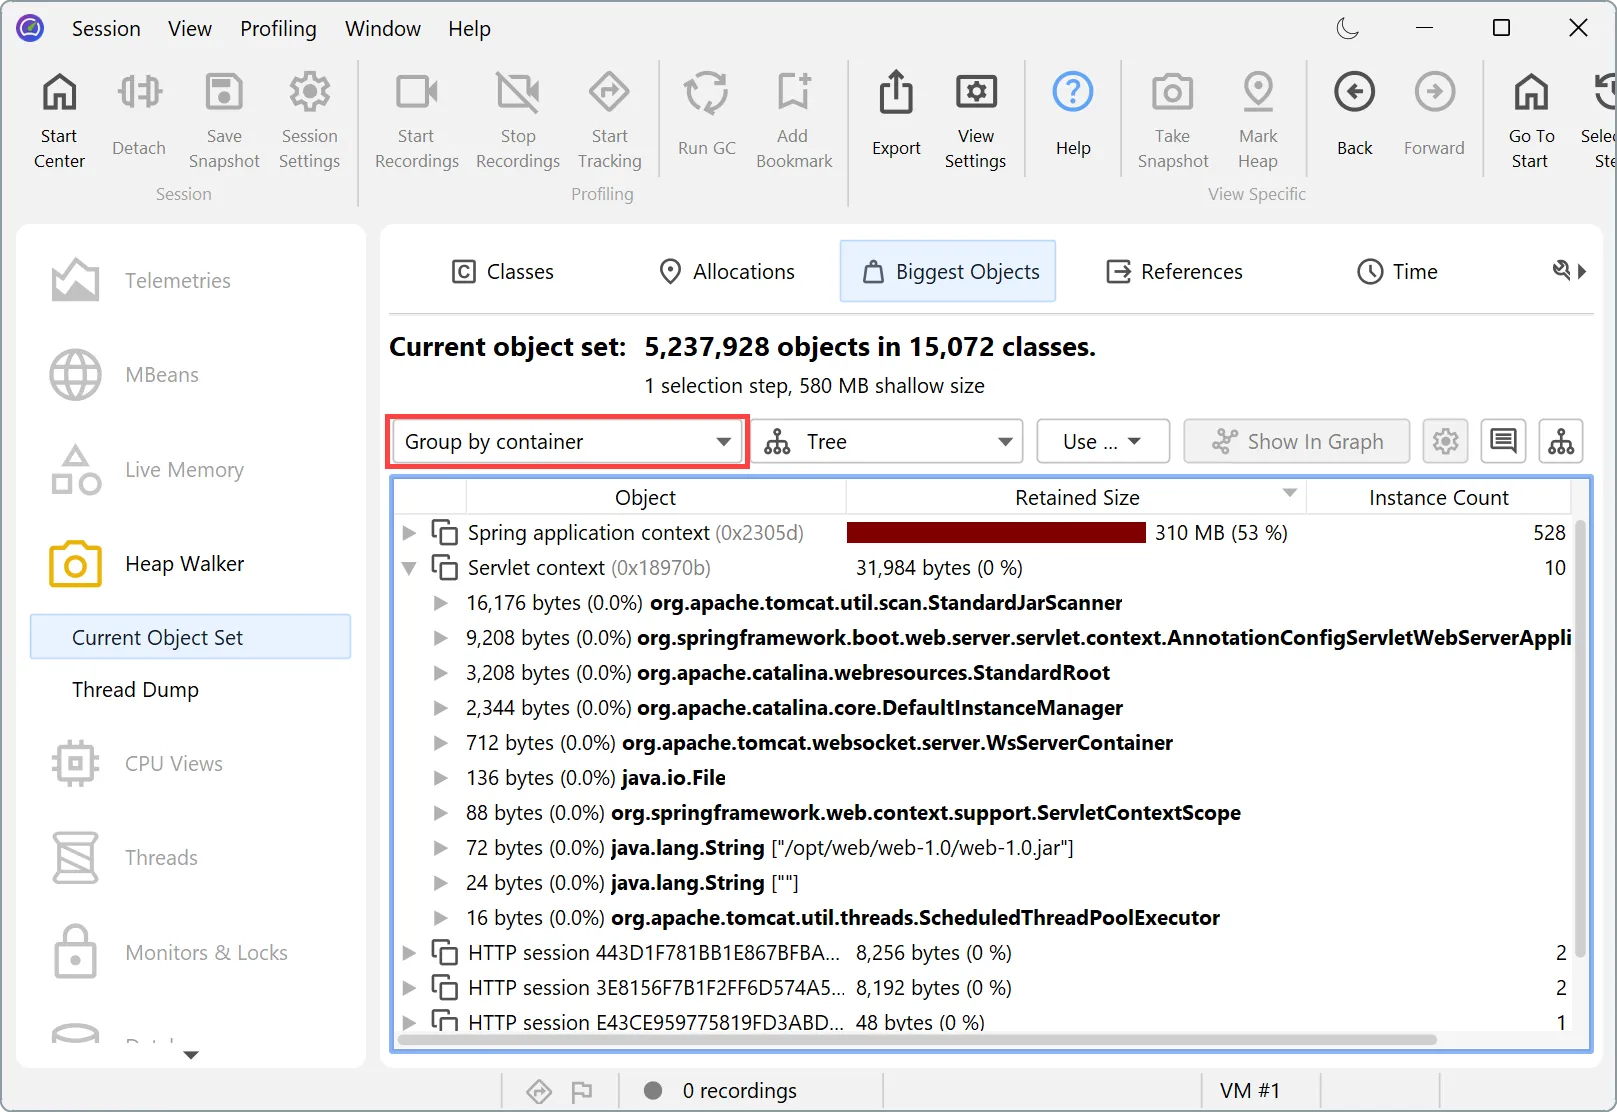
Task: Click the Show In Graph button
Action: [x=1297, y=442]
